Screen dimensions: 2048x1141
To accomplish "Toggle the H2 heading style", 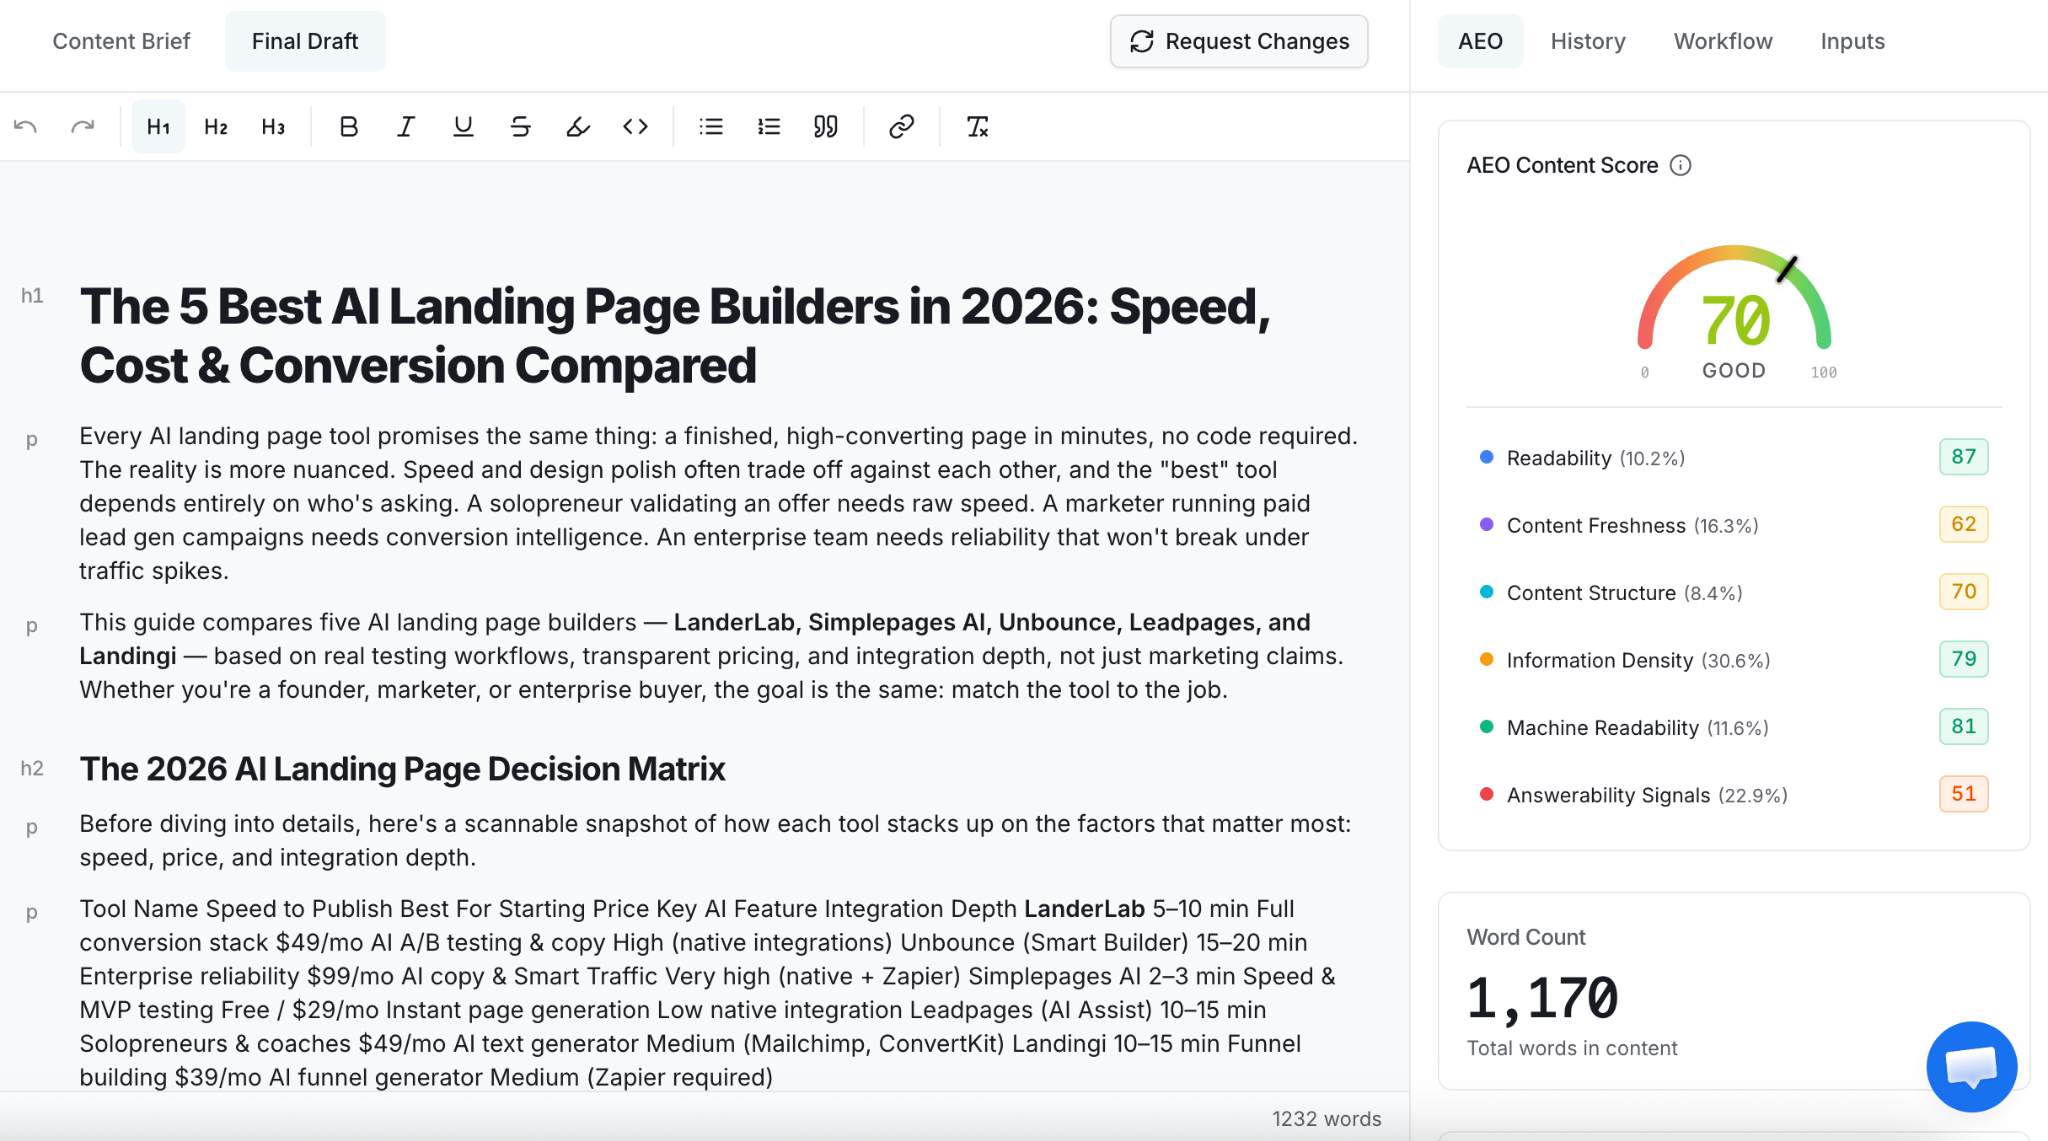I will tap(216, 127).
